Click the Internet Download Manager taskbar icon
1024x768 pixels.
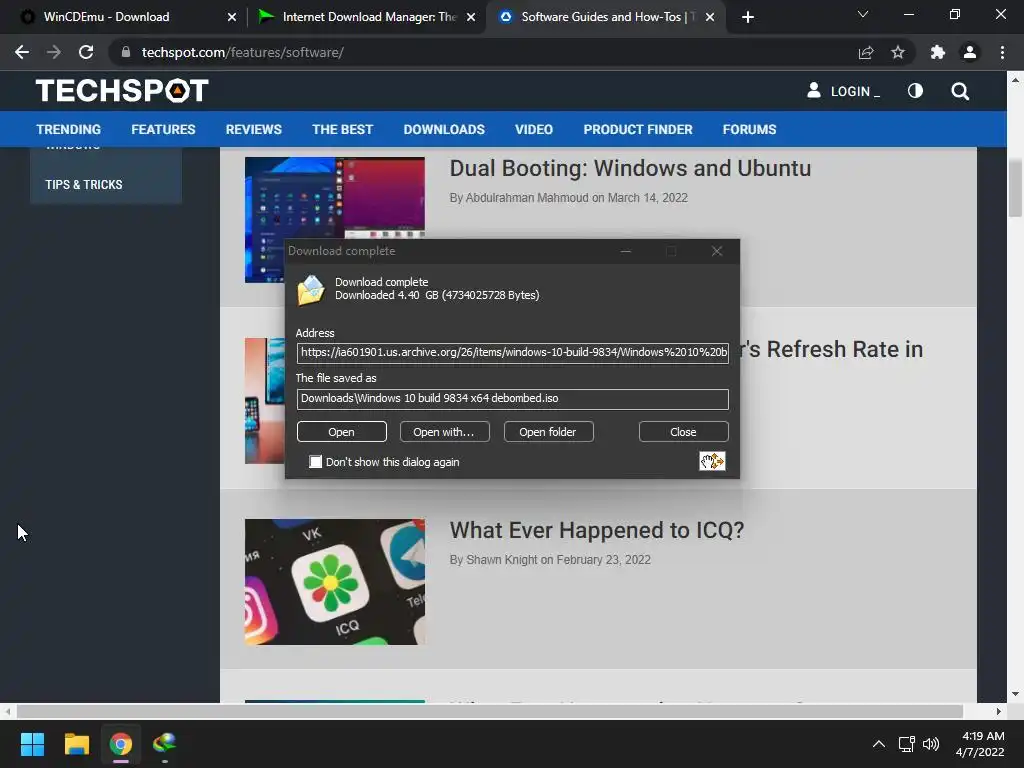pos(165,744)
